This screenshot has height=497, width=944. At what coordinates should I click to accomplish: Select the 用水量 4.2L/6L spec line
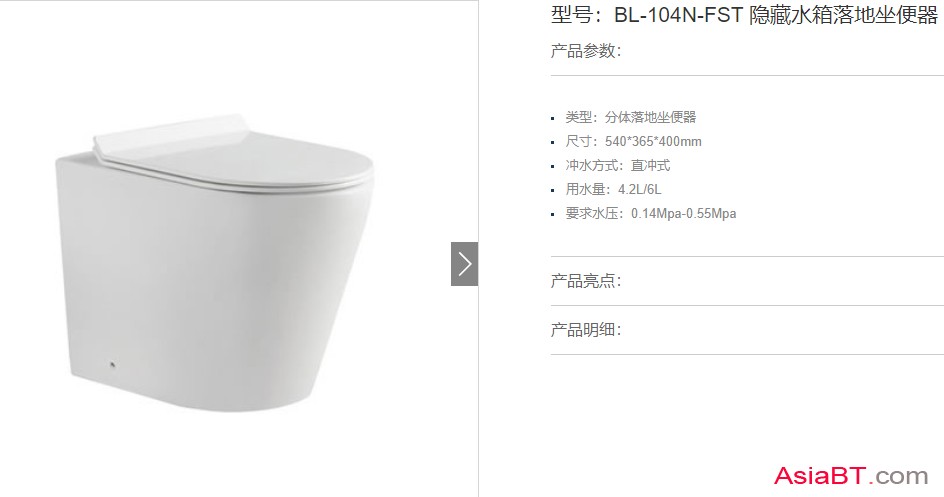click(x=613, y=190)
